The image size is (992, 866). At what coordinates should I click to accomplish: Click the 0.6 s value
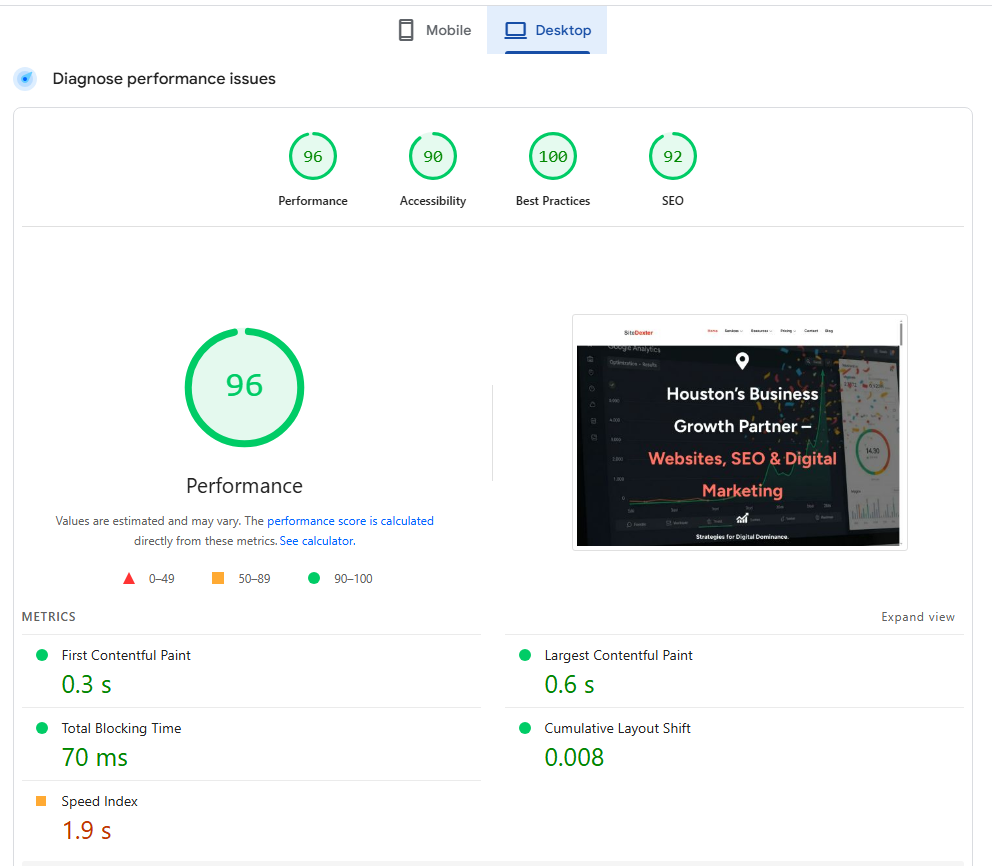pyautogui.click(x=569, y=684)
